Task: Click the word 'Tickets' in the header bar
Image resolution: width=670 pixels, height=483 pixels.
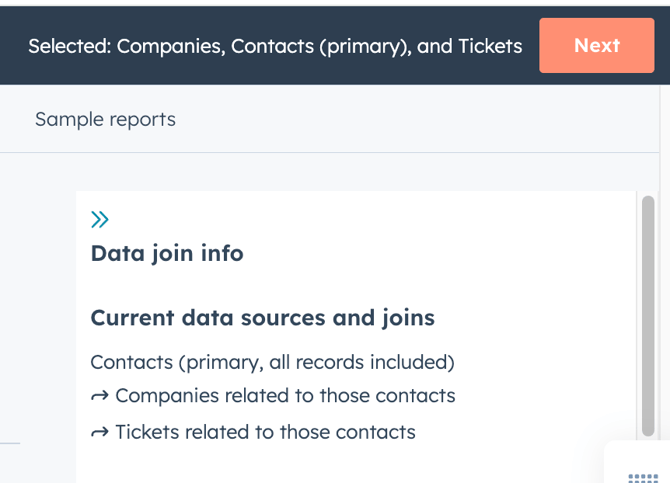Action: pos(490,46)
